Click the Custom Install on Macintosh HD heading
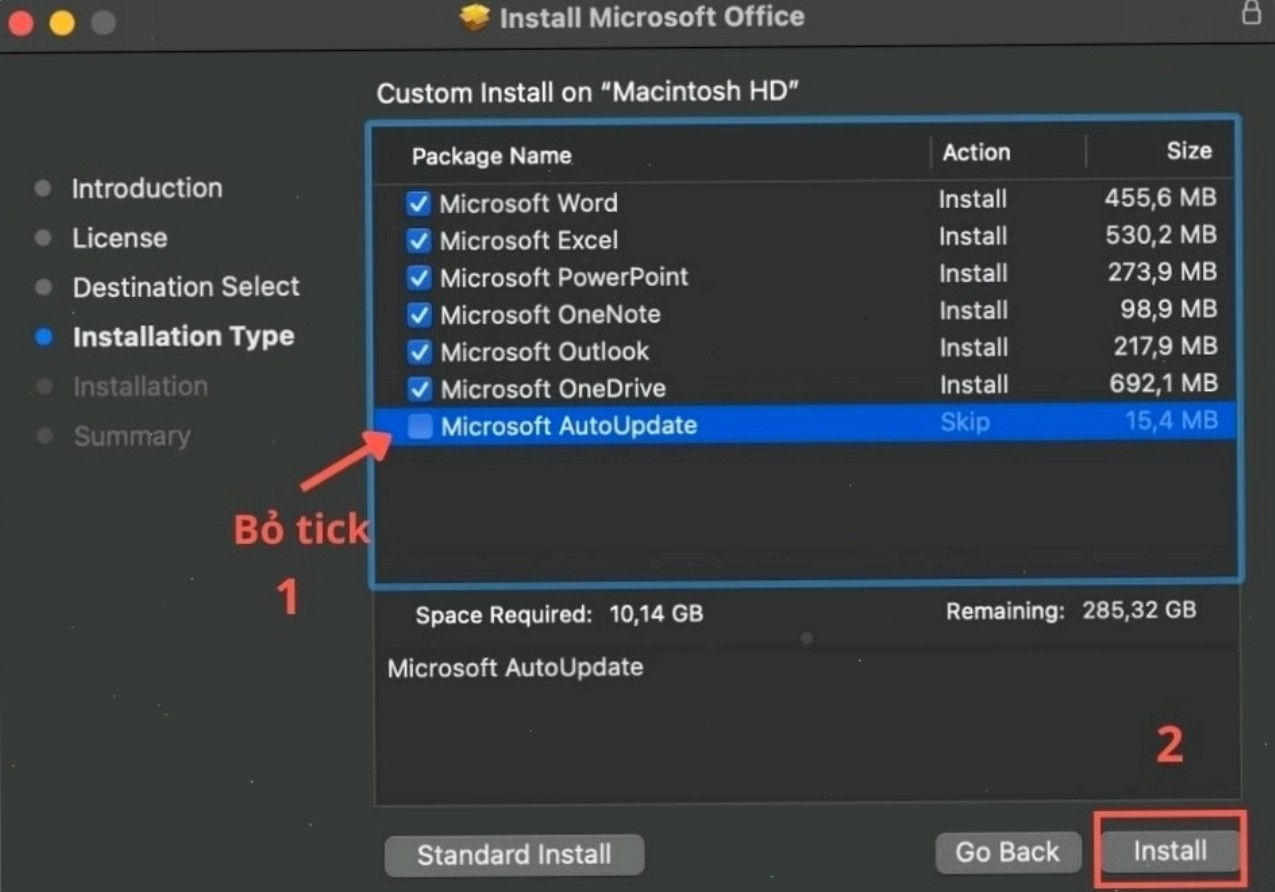Viewport: 1275px width, 892px height. point(588,93)
